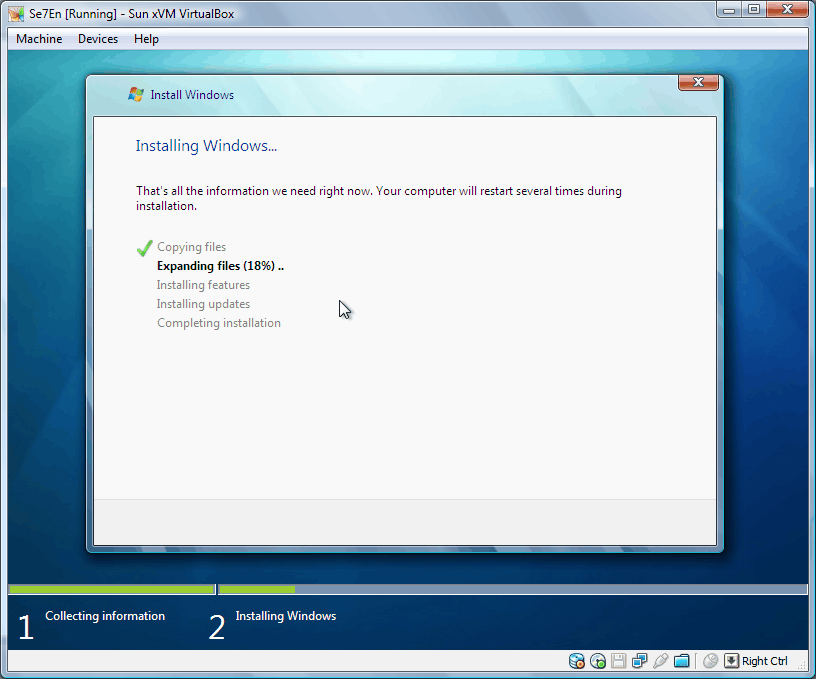This screenshot has width=816, height=679.
Task: Close the Install Windows dialog
Action: pos(698,82)
